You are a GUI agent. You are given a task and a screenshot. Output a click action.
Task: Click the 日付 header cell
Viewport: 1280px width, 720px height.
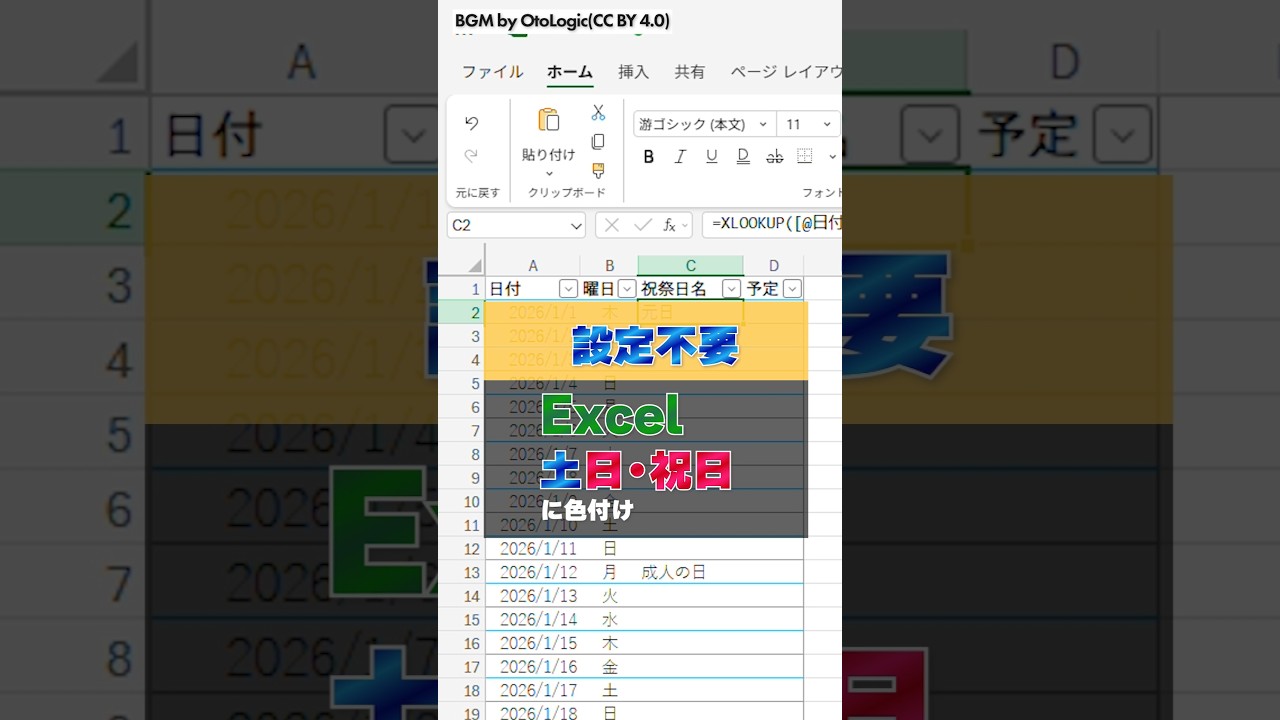click(532, 289)
